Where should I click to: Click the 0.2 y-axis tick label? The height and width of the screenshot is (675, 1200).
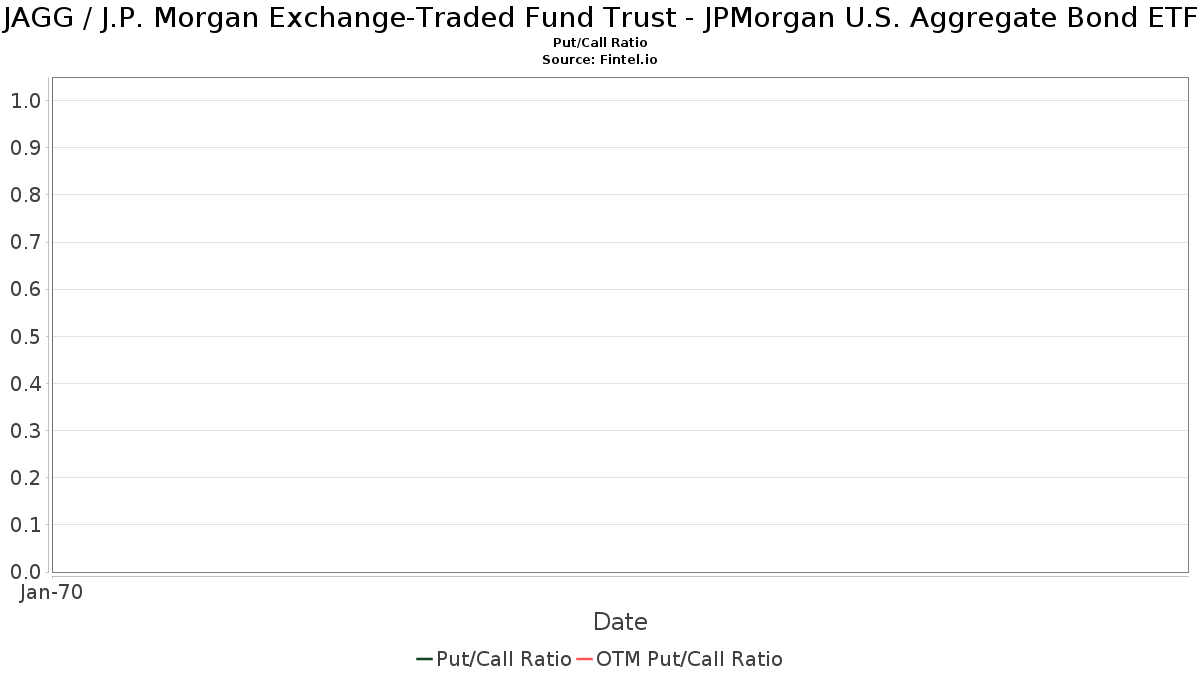(25, 478)
